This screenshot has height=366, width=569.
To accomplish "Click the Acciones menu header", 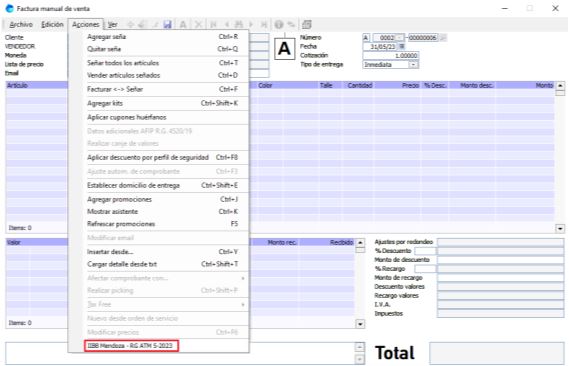I will click(86, 25).
